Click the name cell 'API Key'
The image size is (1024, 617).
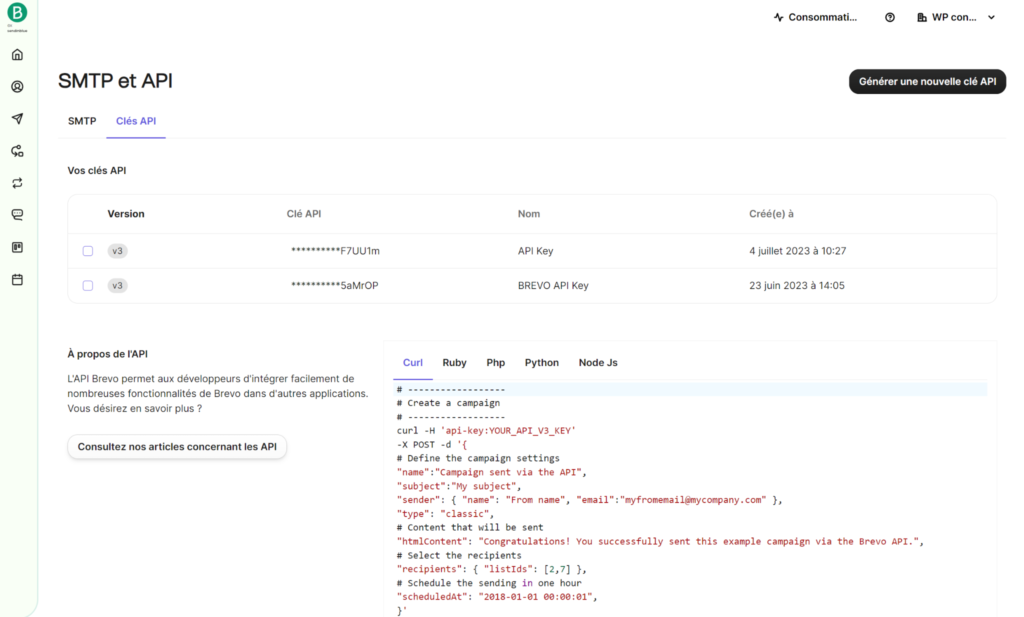(536, 251)
